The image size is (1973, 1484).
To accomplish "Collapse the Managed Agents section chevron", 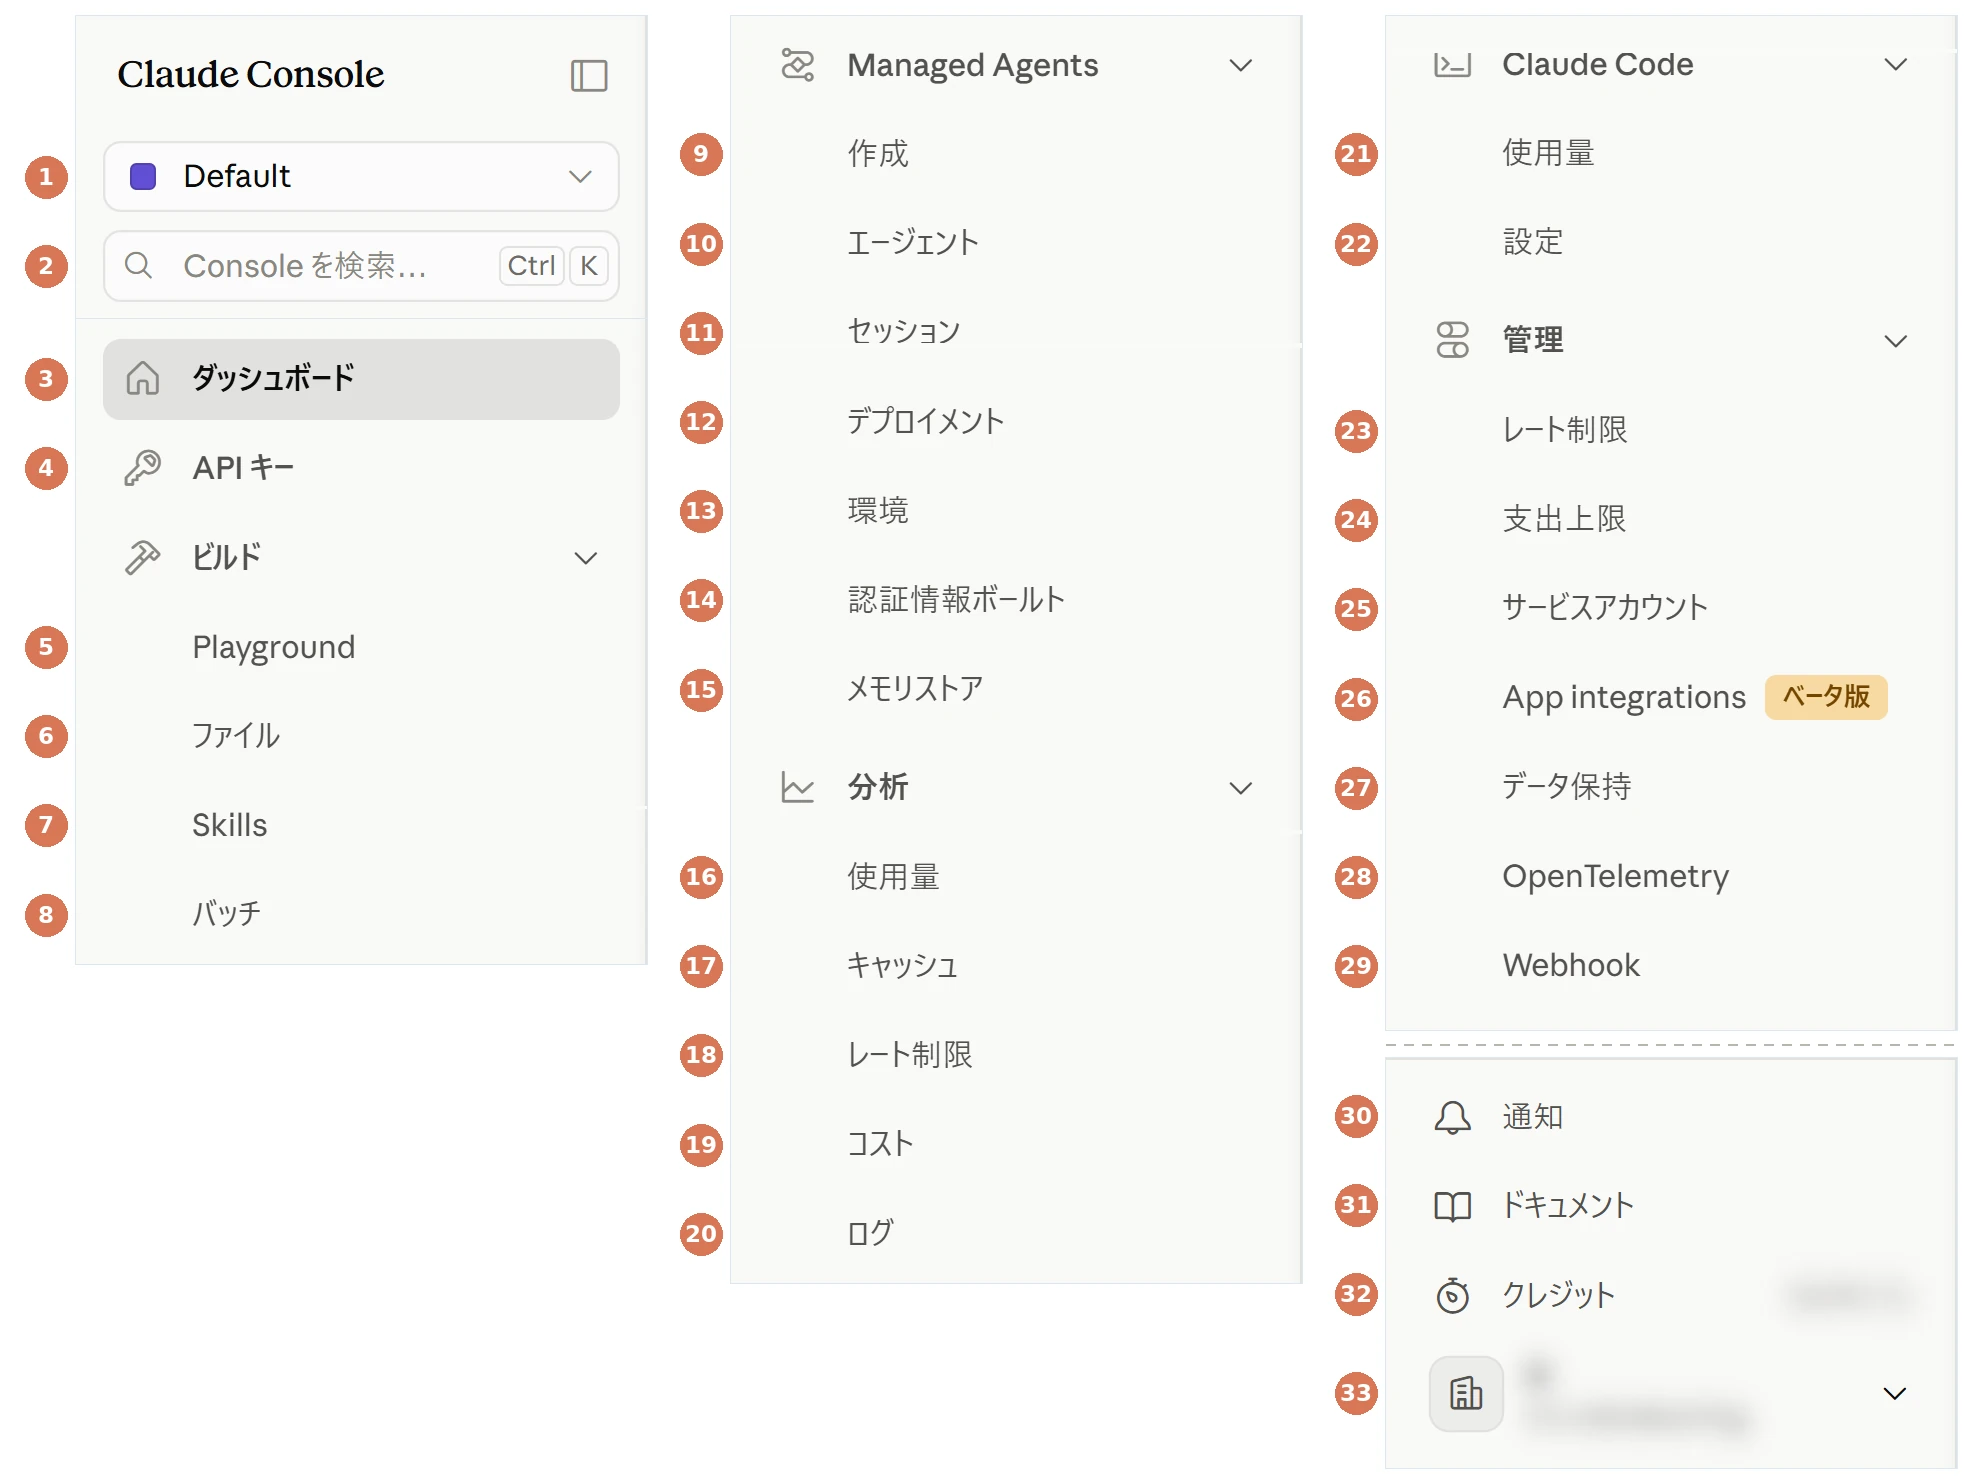I will (x=1241, y=65).
